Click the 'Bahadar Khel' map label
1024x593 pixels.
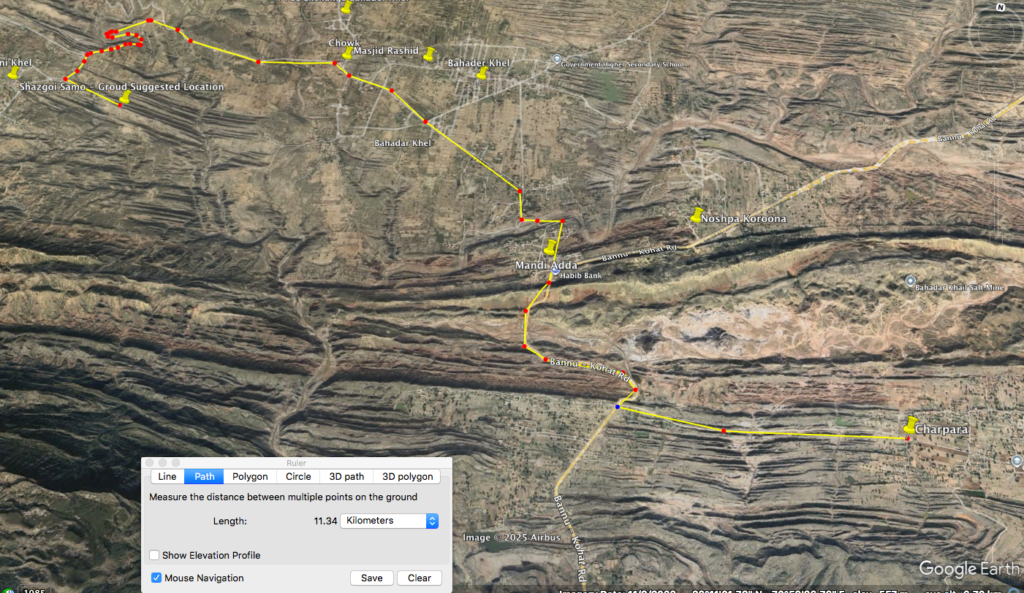point(402,143)
